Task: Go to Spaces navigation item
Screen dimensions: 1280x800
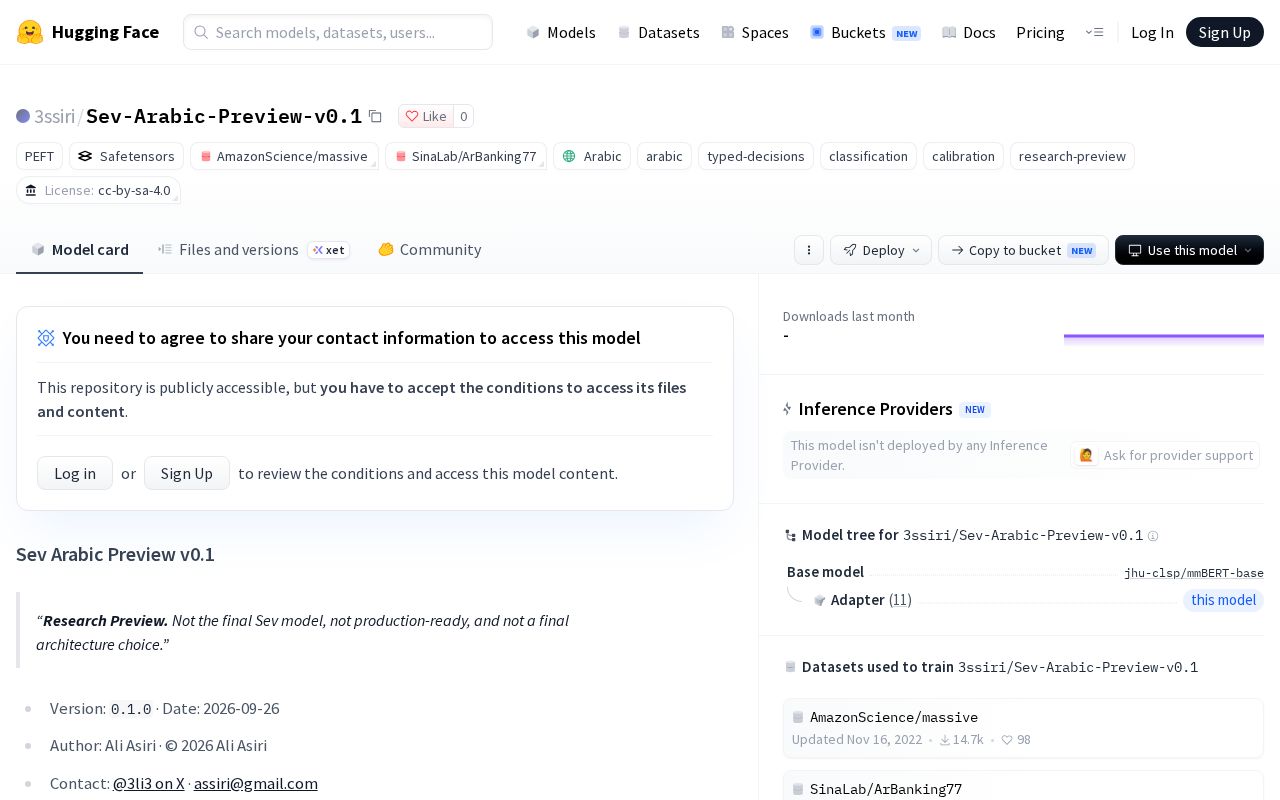Action: tap(755, 32)
